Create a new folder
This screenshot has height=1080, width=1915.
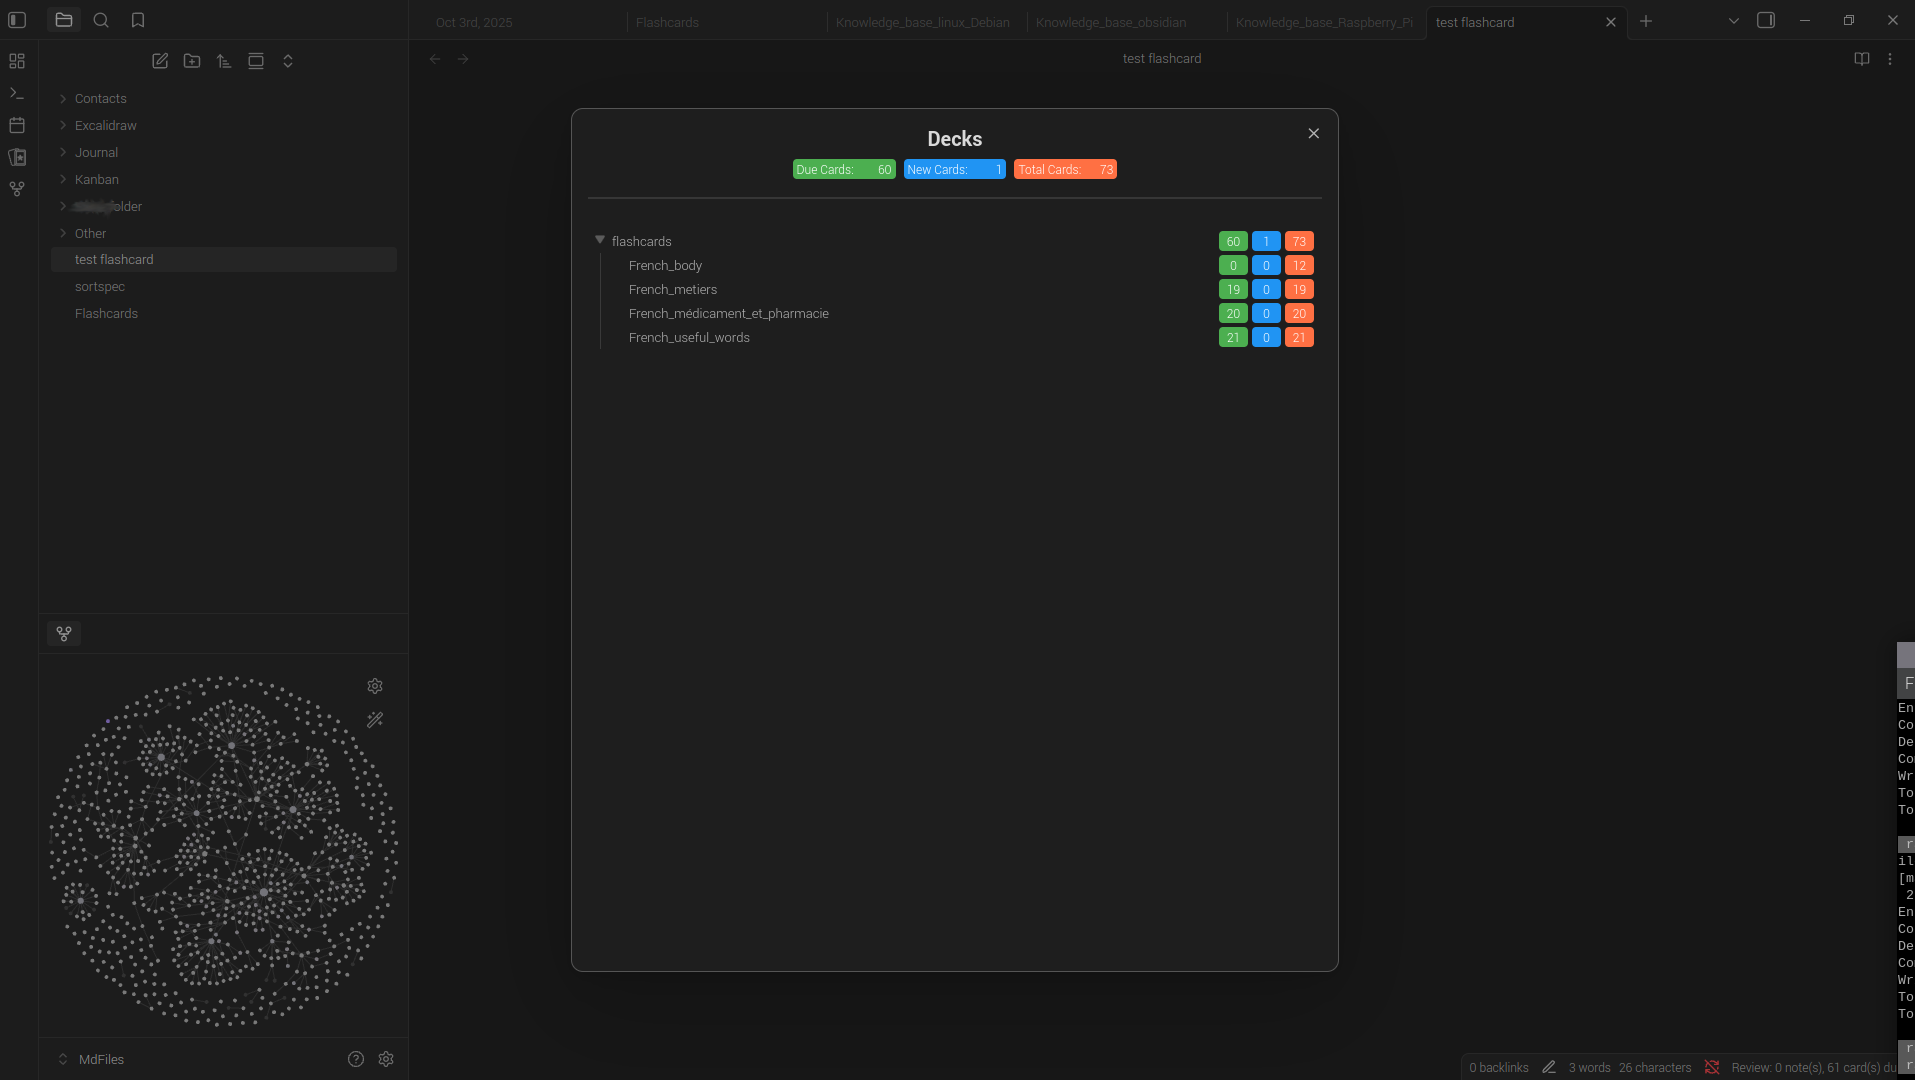192,61
